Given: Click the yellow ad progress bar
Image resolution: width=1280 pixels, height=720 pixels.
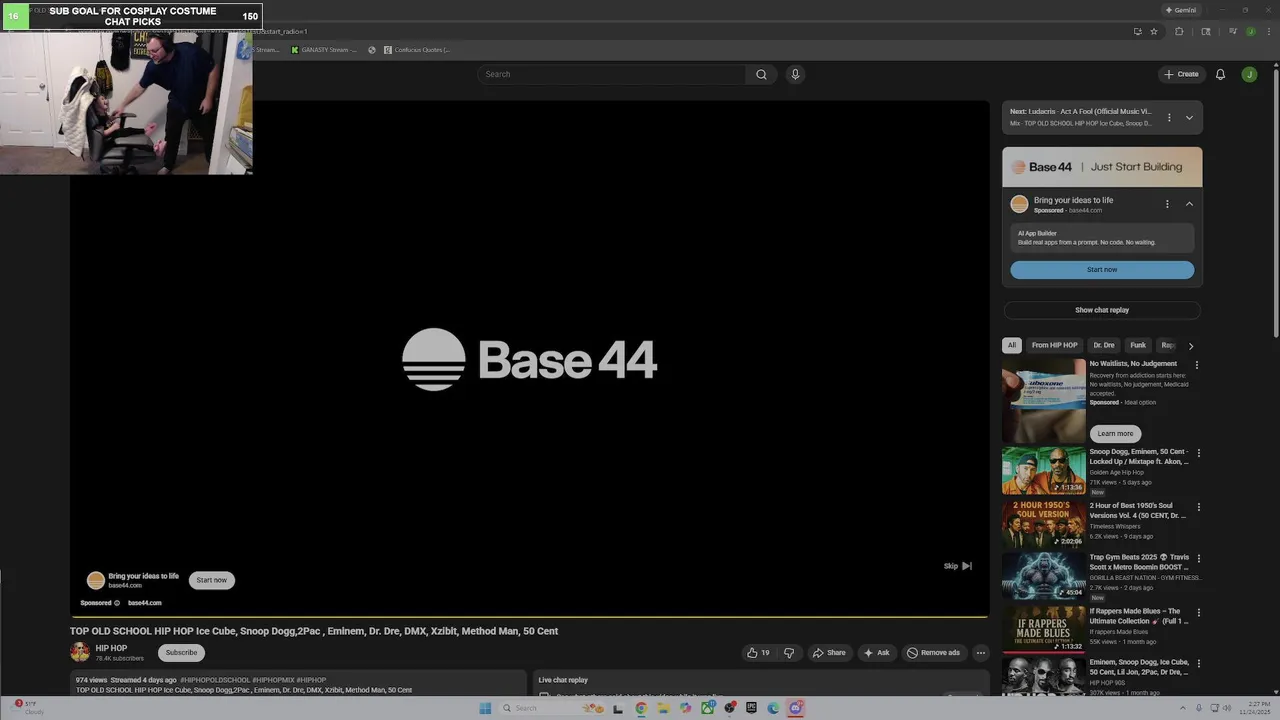Looking at the screenshot, I should [529, 617].
